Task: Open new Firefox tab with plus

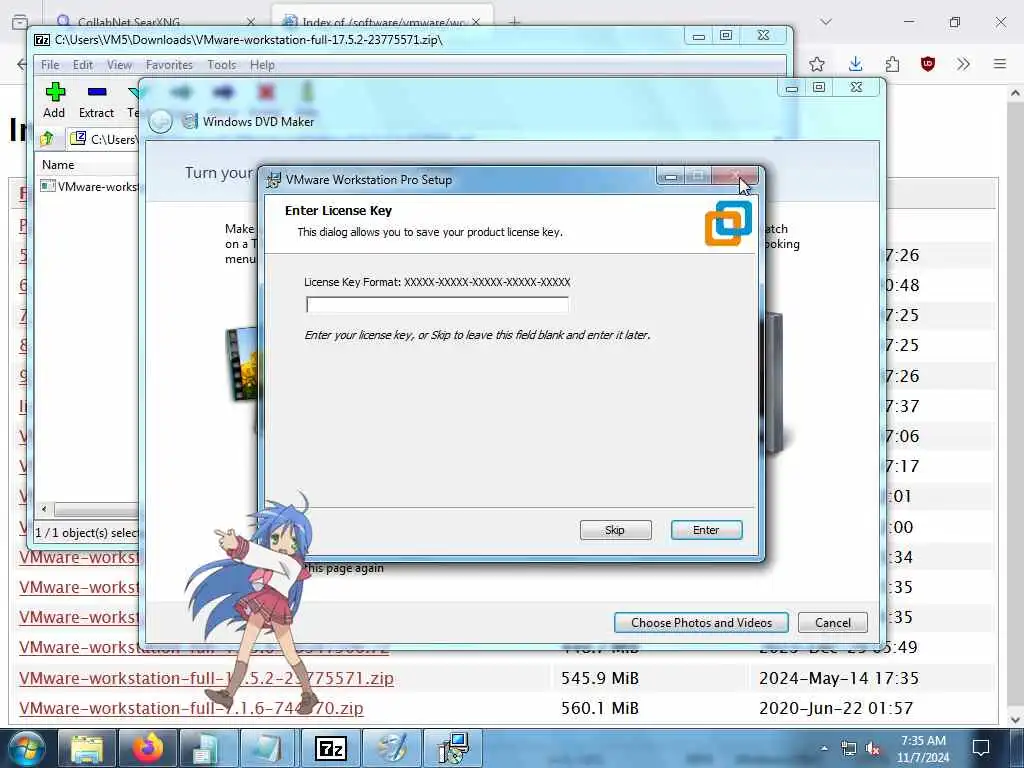Action: [x=515, y=22]
